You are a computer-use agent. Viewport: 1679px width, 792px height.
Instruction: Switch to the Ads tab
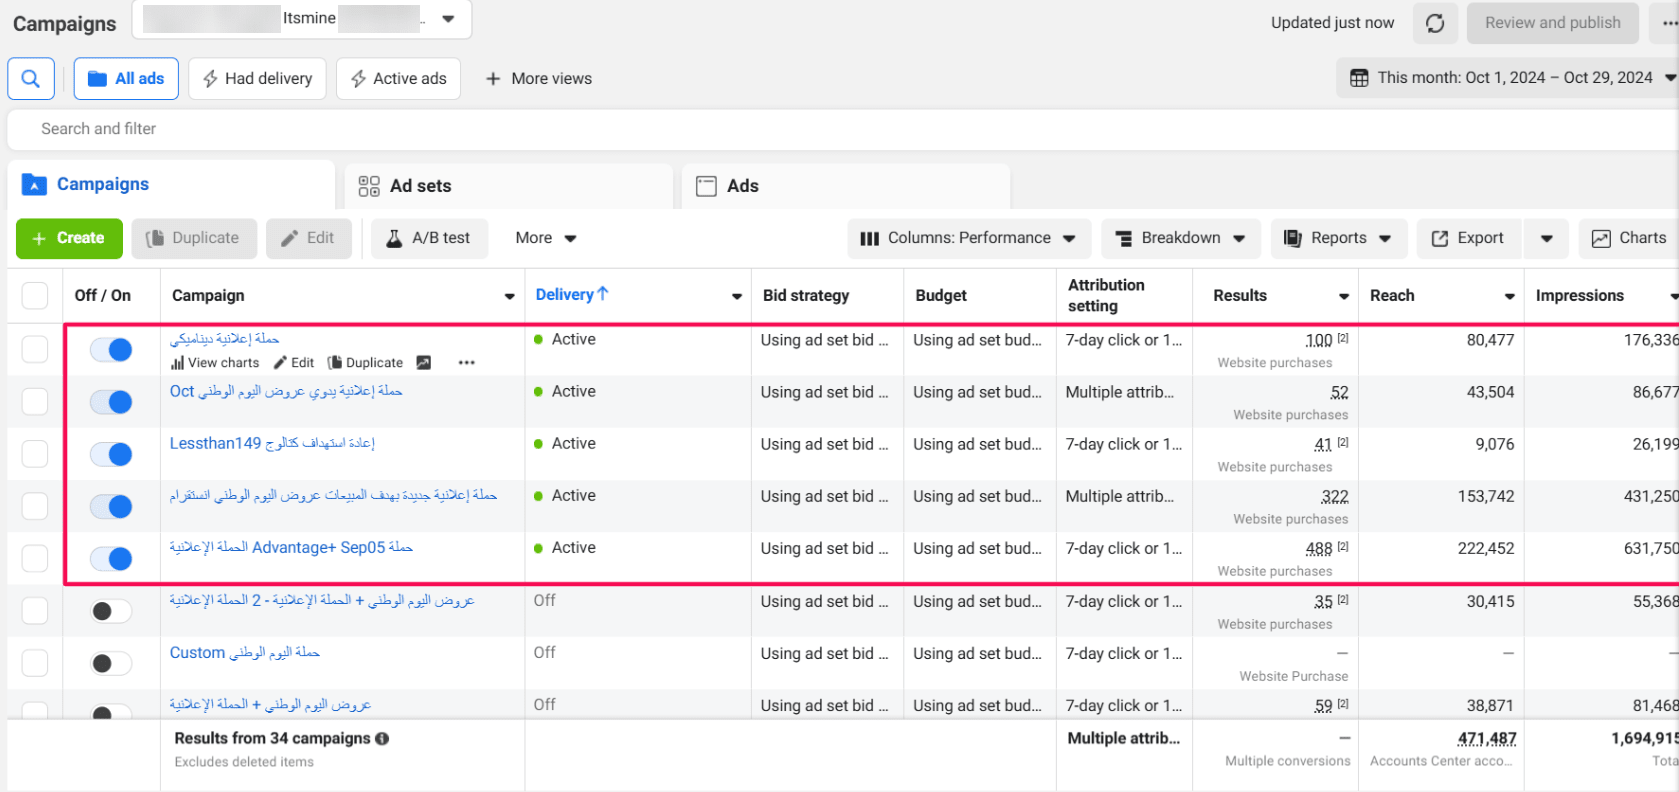pyautogui.click(x=846, y=186)
